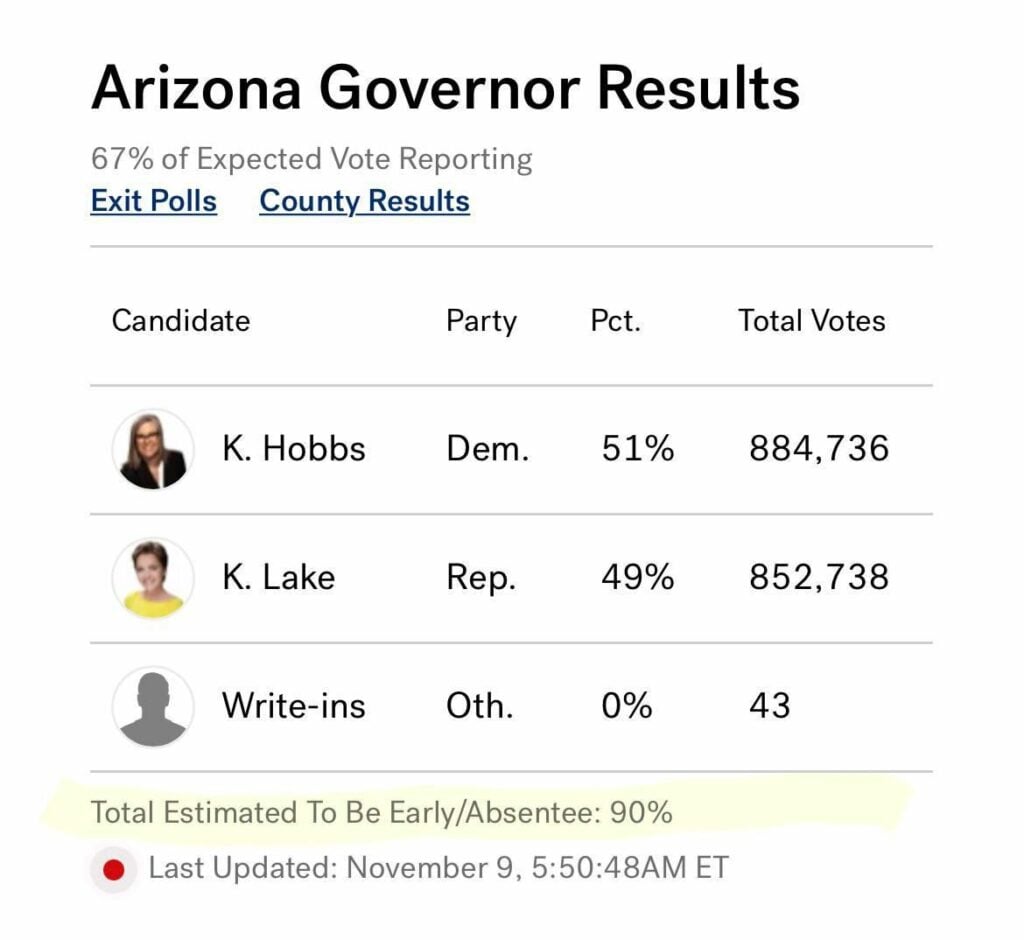This screenshot has height=940, width=1024.
Task: Click the red live update indicator dot
Action: coord(113,868)
